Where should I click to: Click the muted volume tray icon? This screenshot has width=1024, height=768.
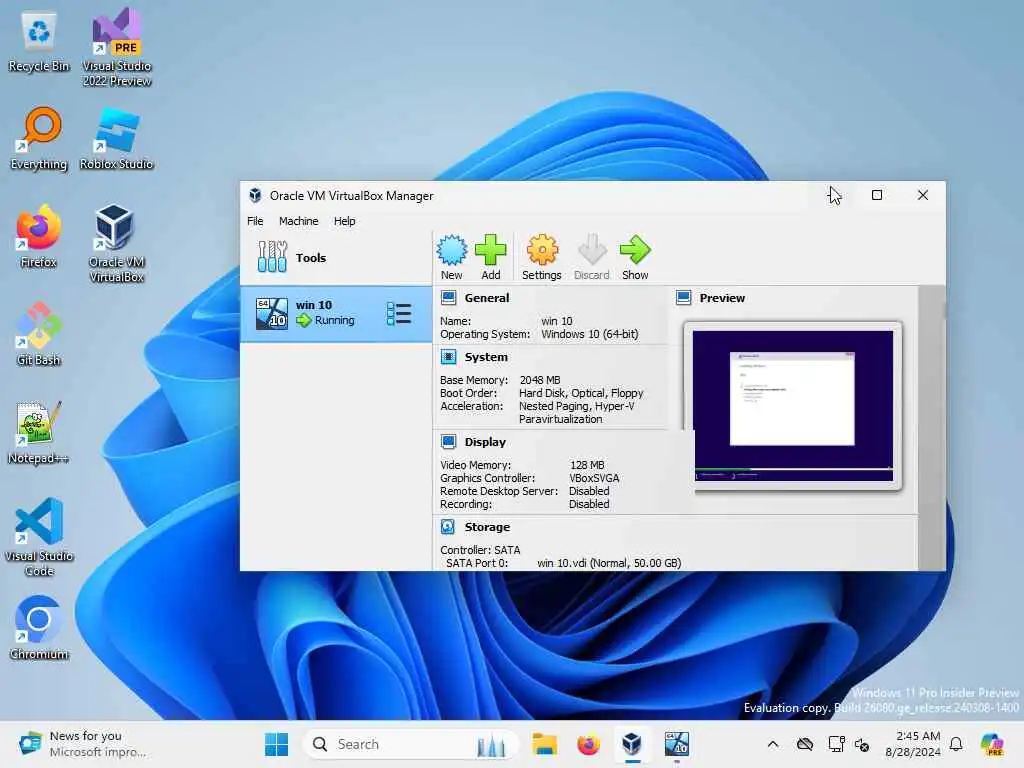[x=862, y=744]
